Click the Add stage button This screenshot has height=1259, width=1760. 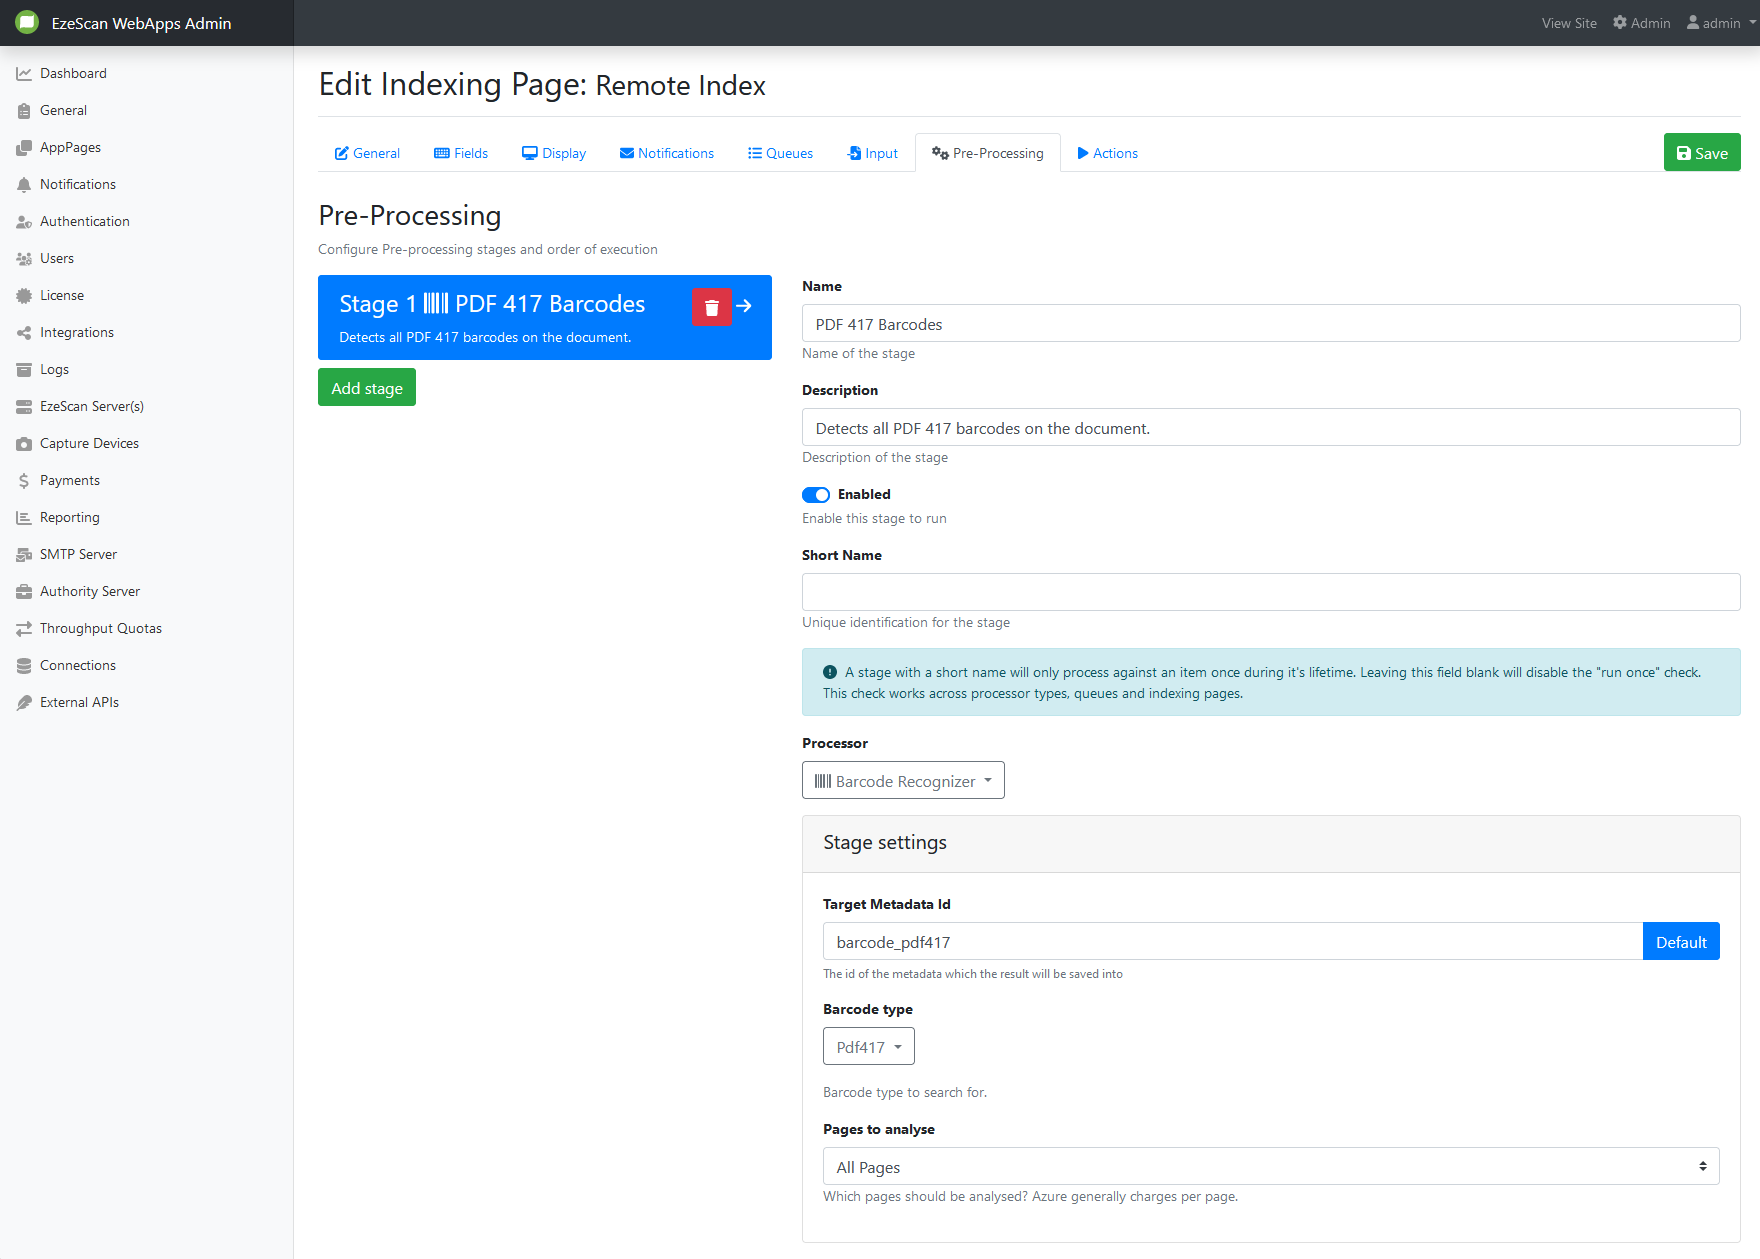[x=367, y=388]
